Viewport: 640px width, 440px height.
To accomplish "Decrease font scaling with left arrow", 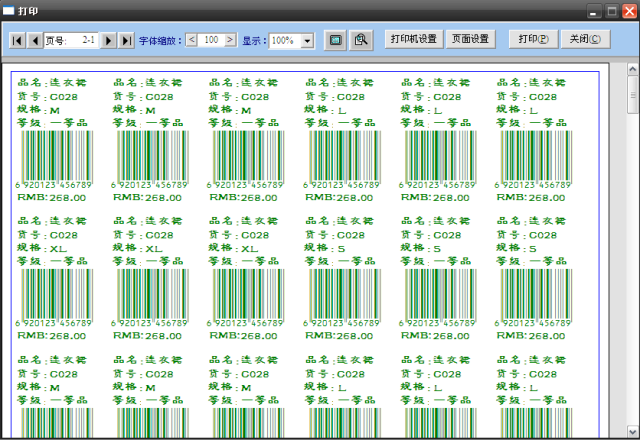I will coord(192,40).
